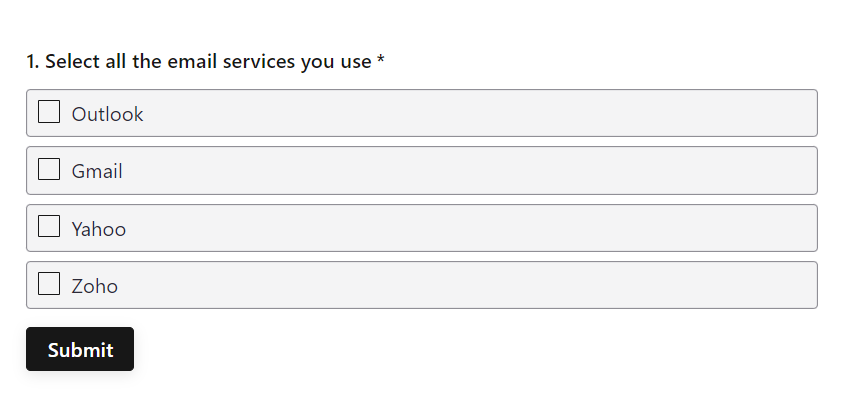The image size is (862, 404).
Task: Click the Submit button
Action: pyautogui.click(x=80, y=349)
